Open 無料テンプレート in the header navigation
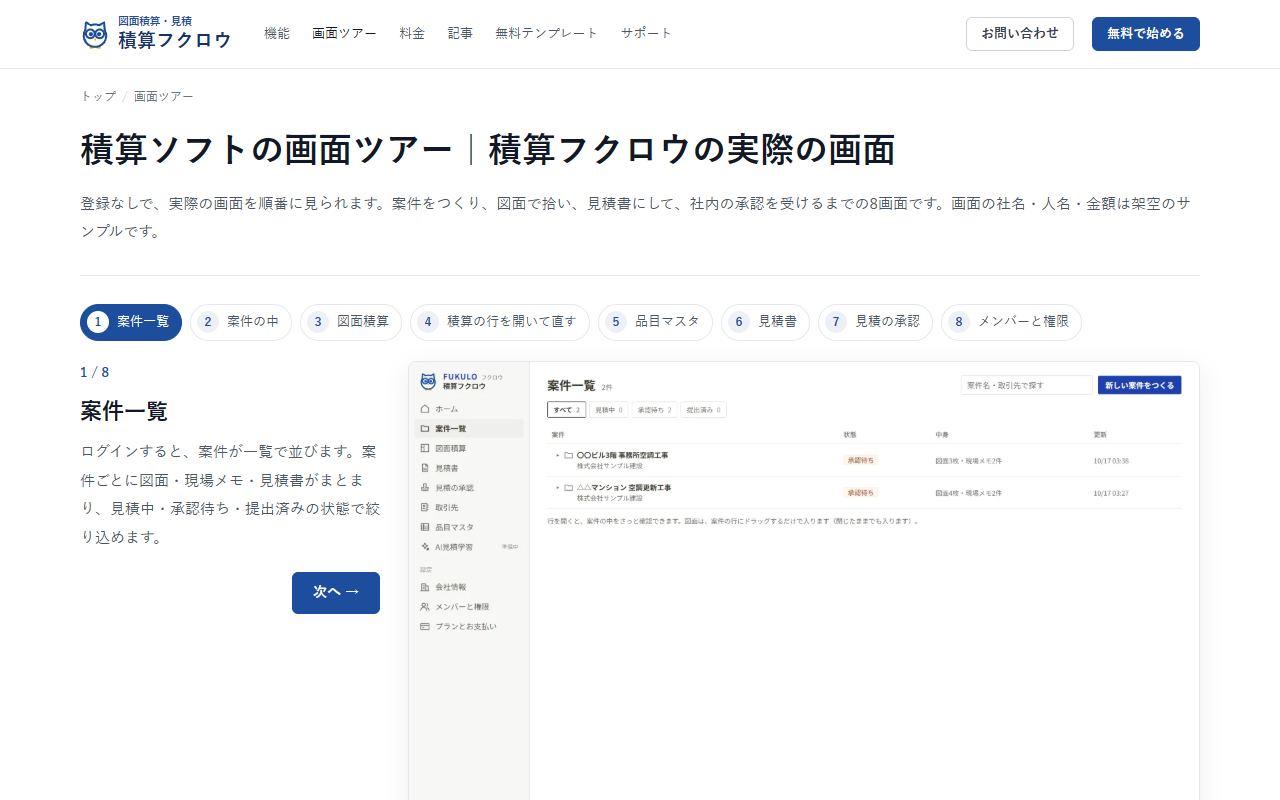This screenshot has height=800, width=1280. (546, 33)
